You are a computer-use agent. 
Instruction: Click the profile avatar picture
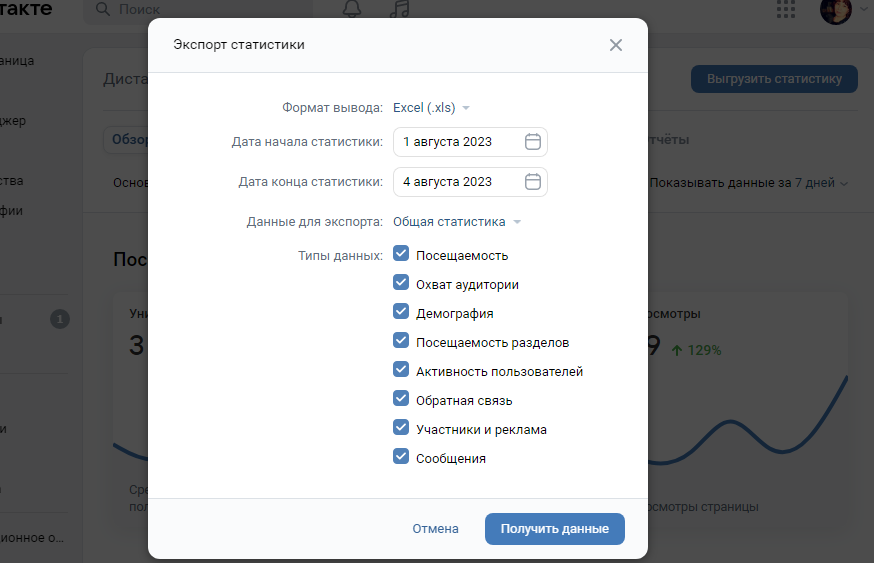[x=836, y=9]
